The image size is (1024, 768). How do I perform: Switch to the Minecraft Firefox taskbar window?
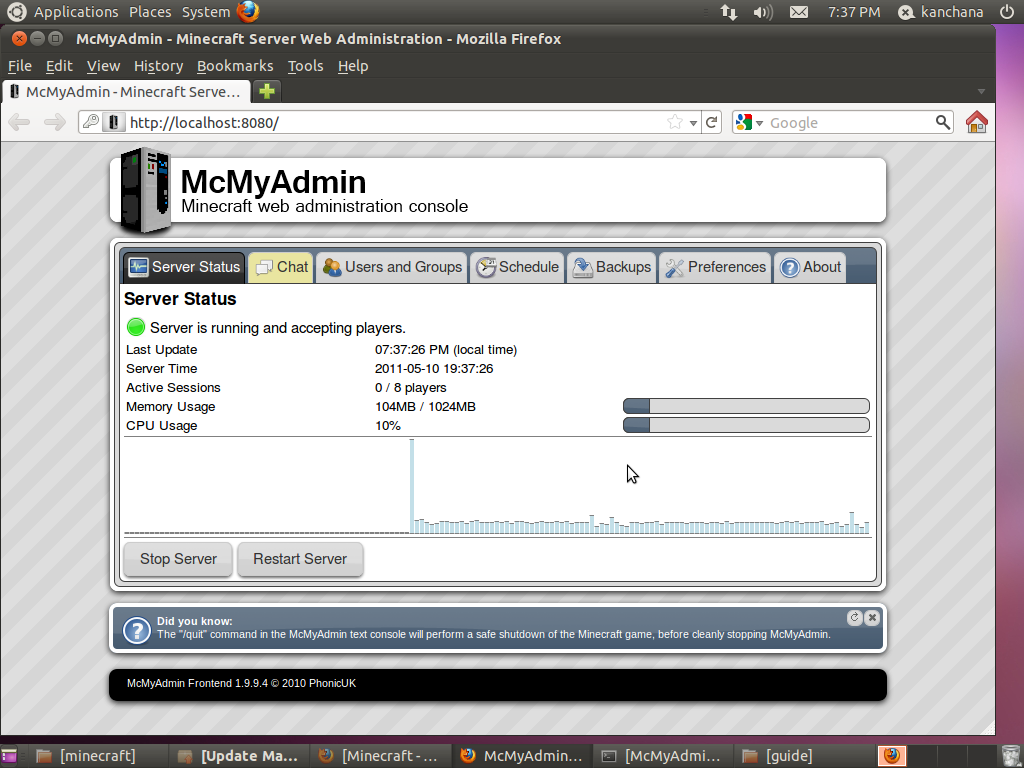379,756
